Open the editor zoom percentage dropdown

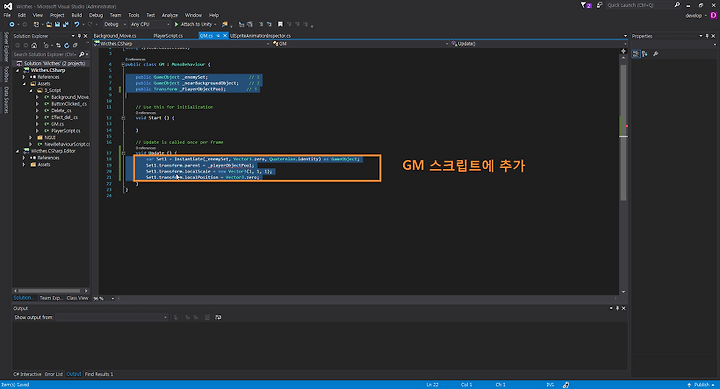[x=112, y=299]
